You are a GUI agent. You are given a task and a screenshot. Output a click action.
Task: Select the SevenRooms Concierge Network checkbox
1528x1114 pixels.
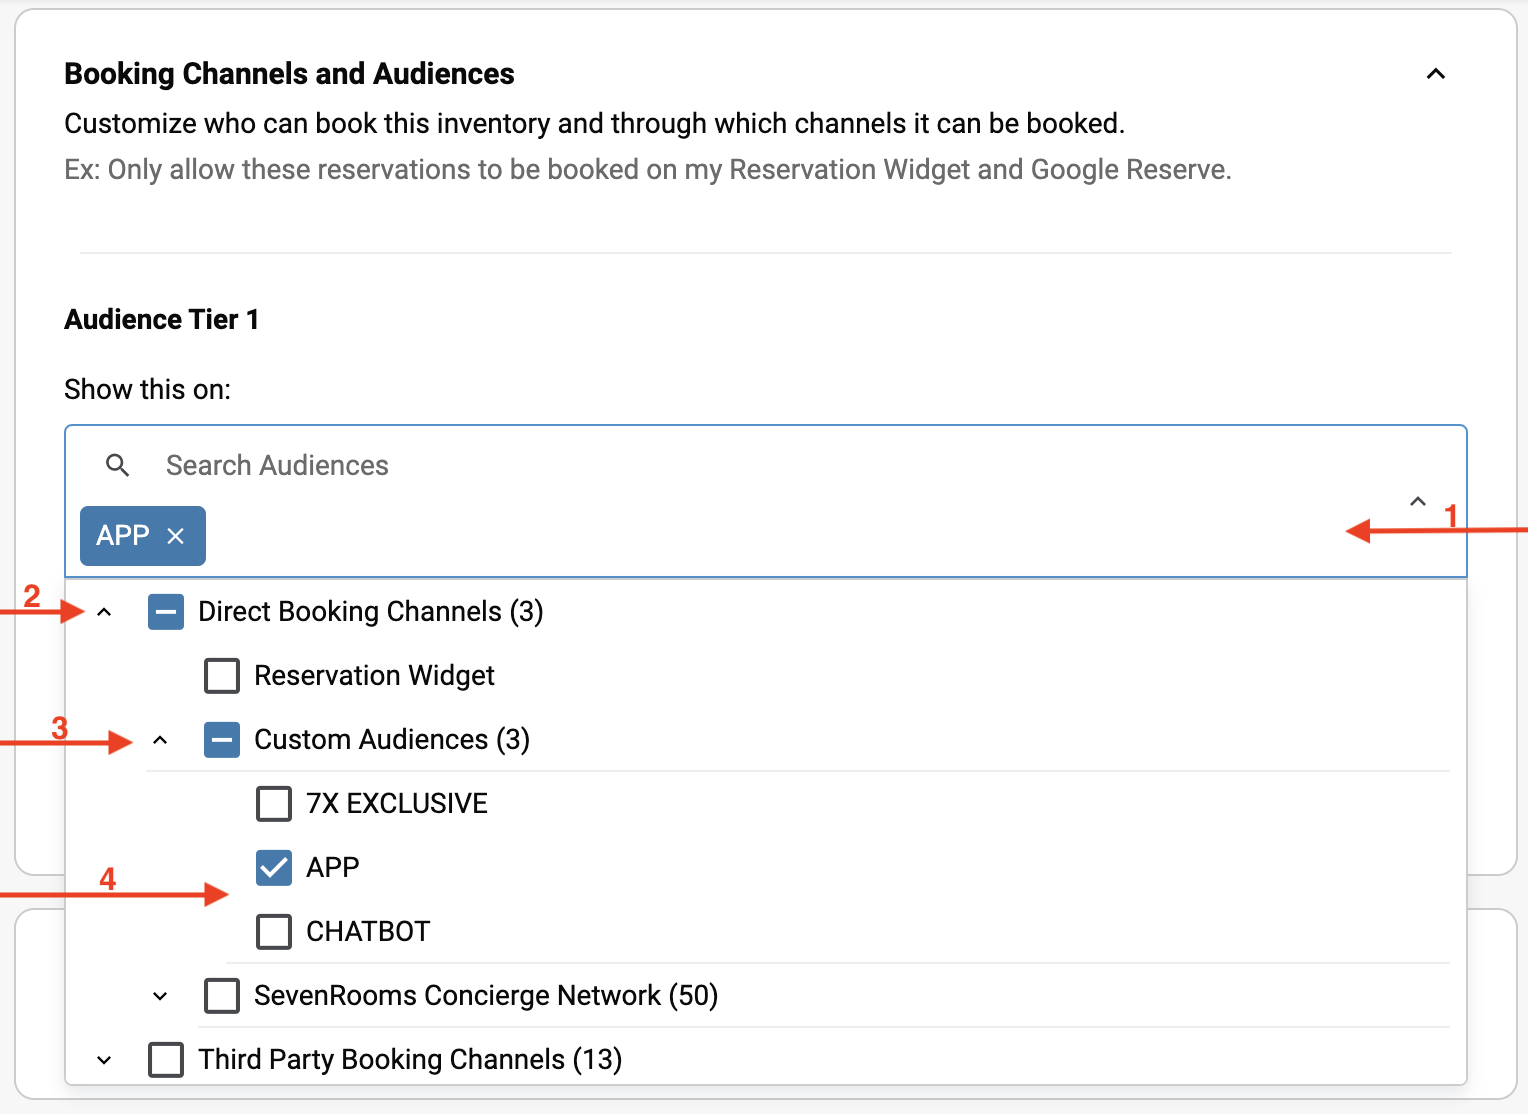coord(222,996)
